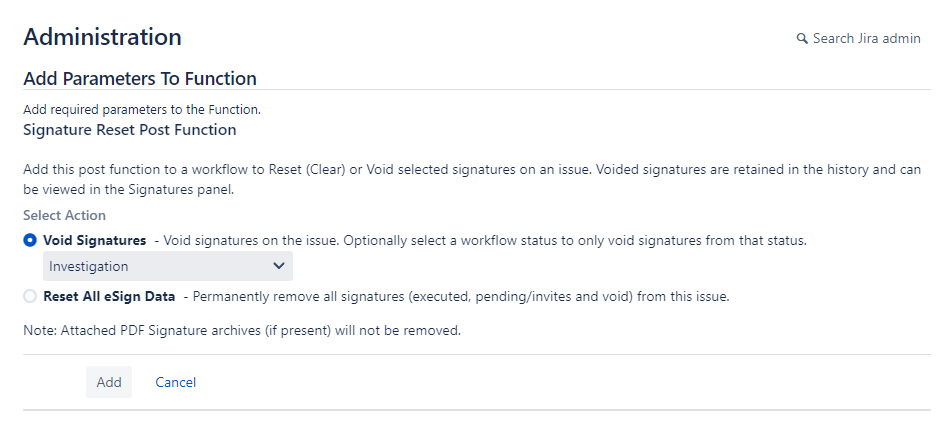Select the Reset All eSign Data radio button

pos(30,296)
